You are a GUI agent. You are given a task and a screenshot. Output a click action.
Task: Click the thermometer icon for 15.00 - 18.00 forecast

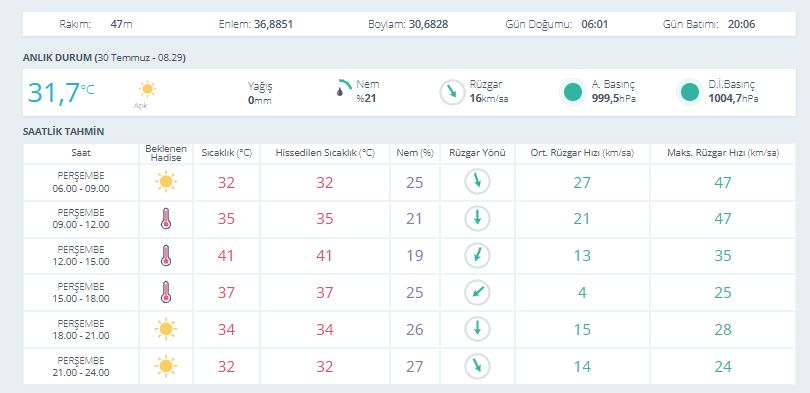(165, 292)
